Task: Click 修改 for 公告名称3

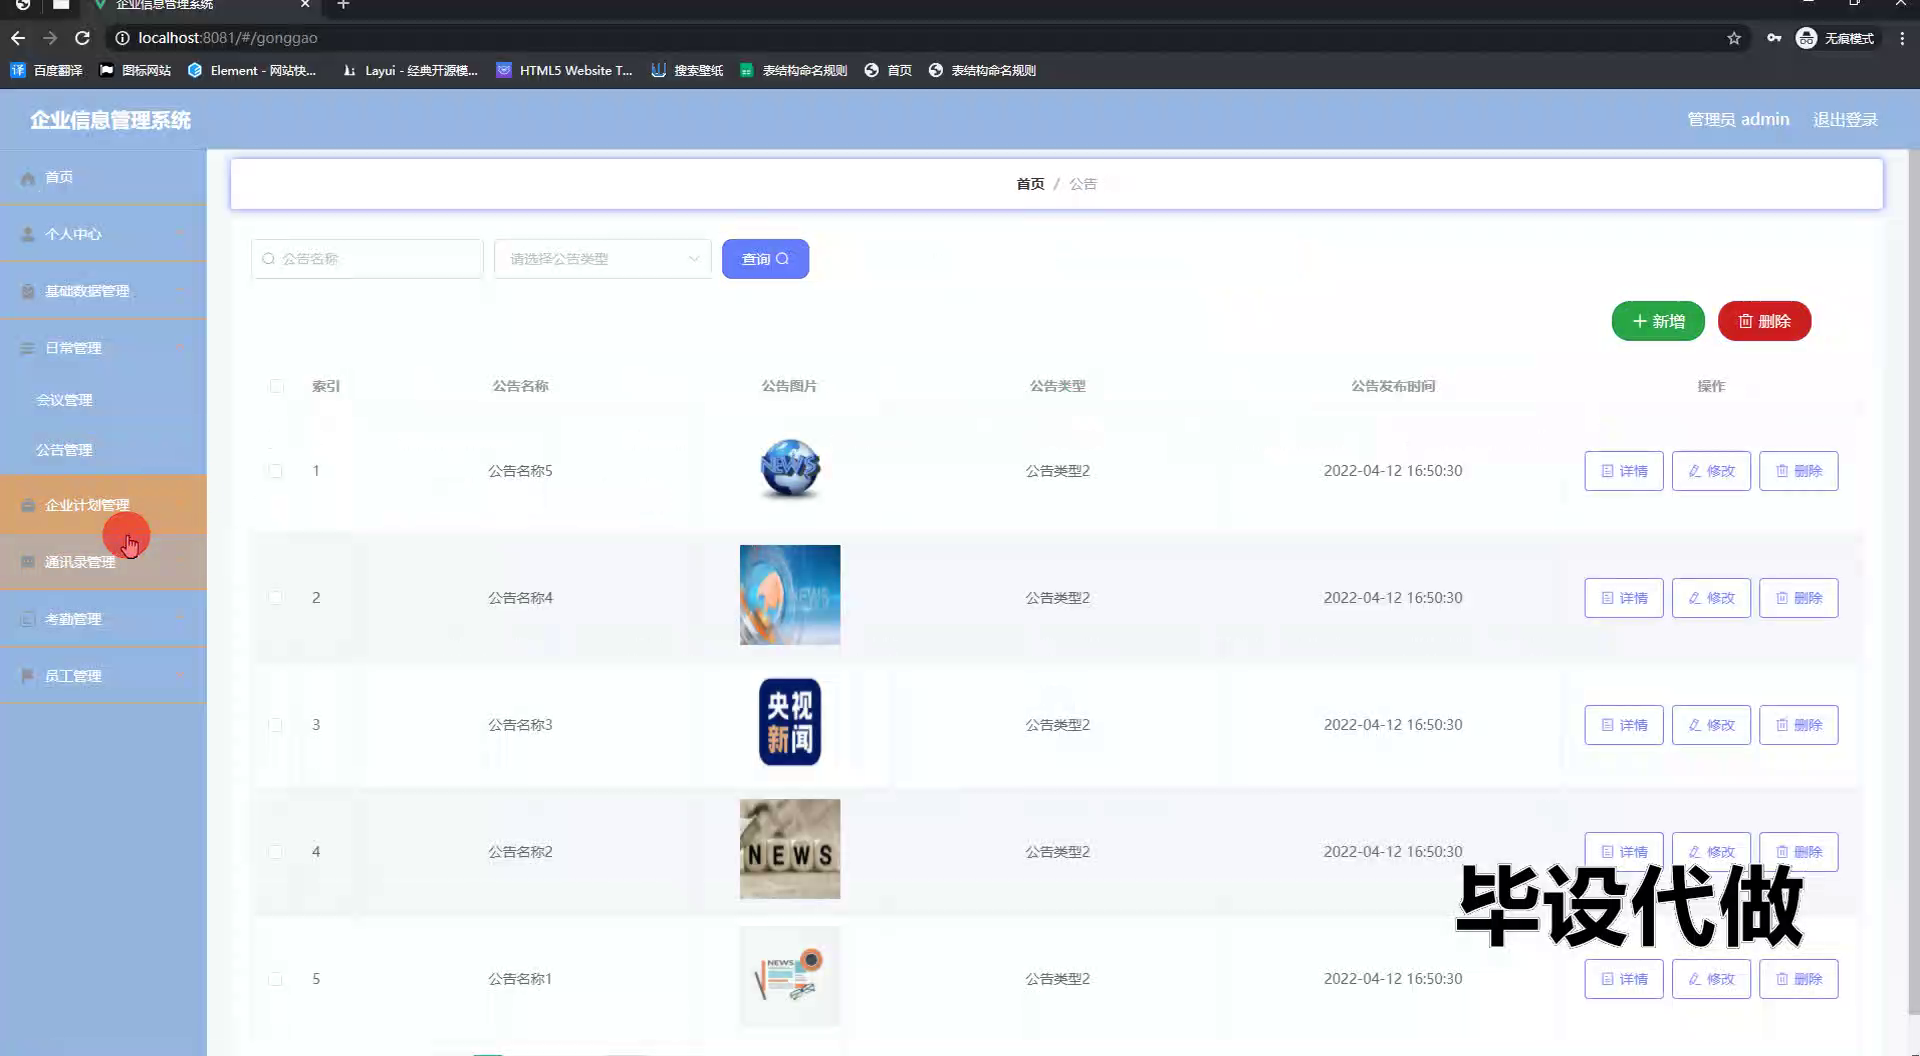Action: 1711,725
